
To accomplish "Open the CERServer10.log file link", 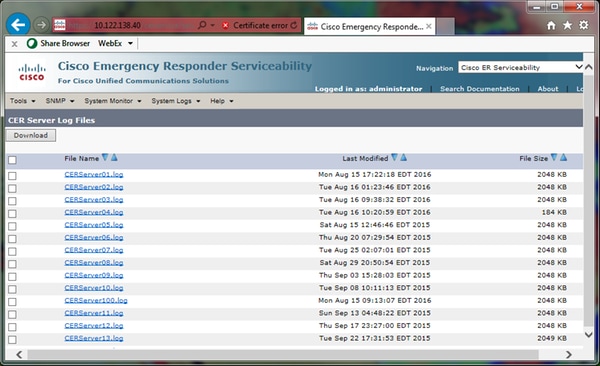I will pyautogui.click(x=94, y=288).
